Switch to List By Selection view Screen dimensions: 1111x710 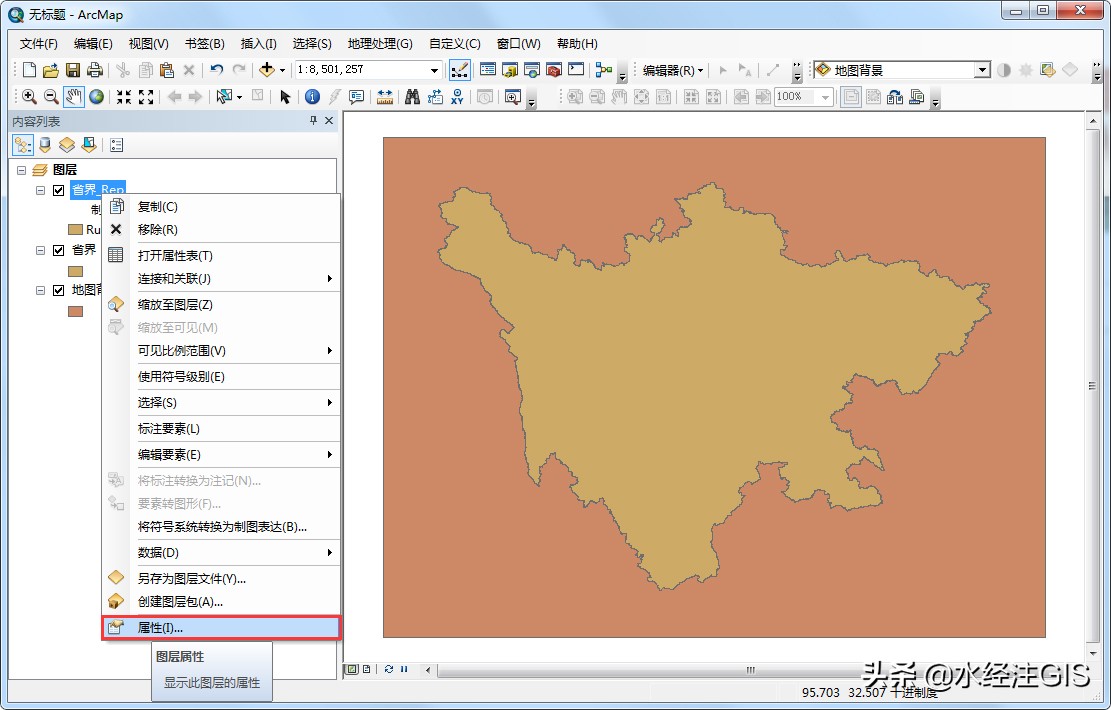89,145
